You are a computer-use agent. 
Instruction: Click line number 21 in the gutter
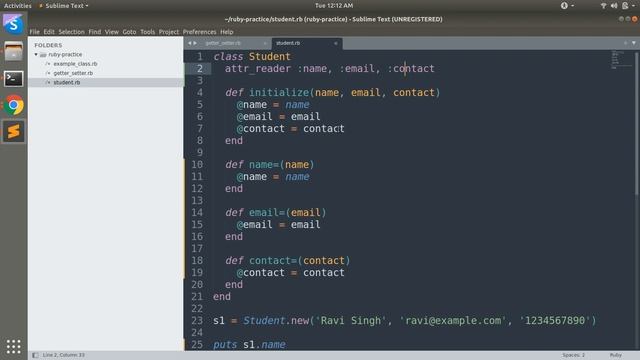(x=197, y=296)
